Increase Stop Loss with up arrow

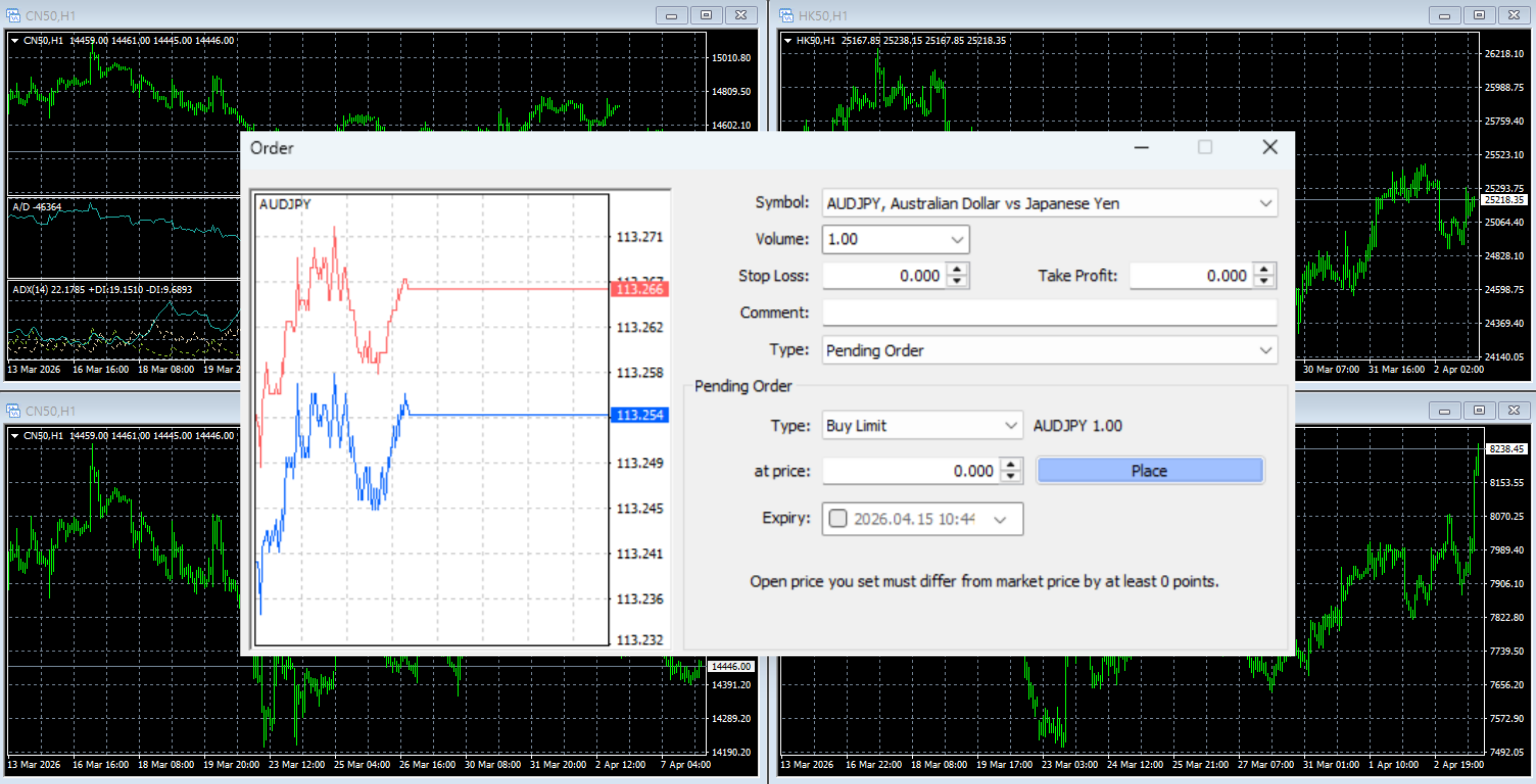click(x=958, y=269)
